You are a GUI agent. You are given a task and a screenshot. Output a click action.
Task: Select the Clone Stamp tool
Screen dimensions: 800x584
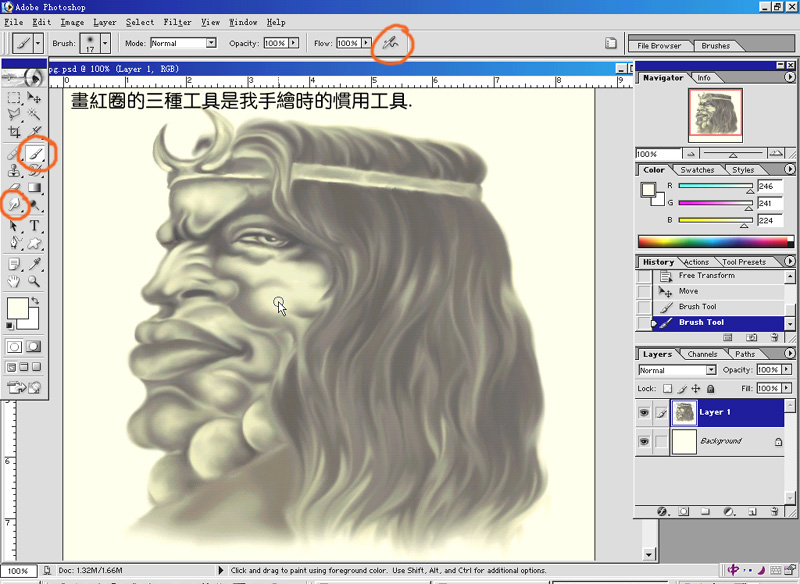14,171
